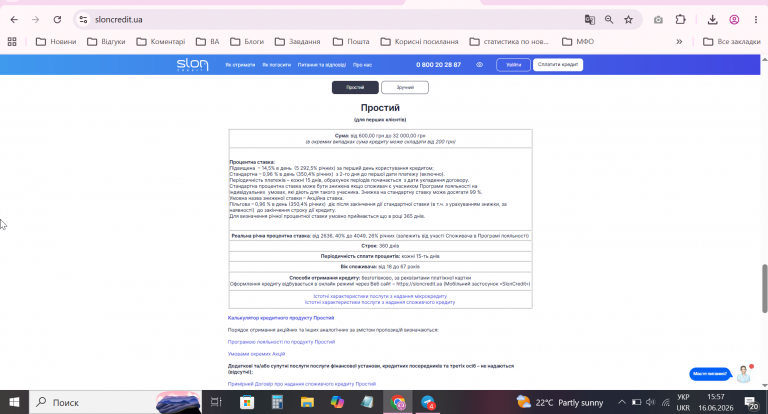Open Калькулятор кредитного продукту Простий link
Screen dimensions: 768x414
click(281, 318)
